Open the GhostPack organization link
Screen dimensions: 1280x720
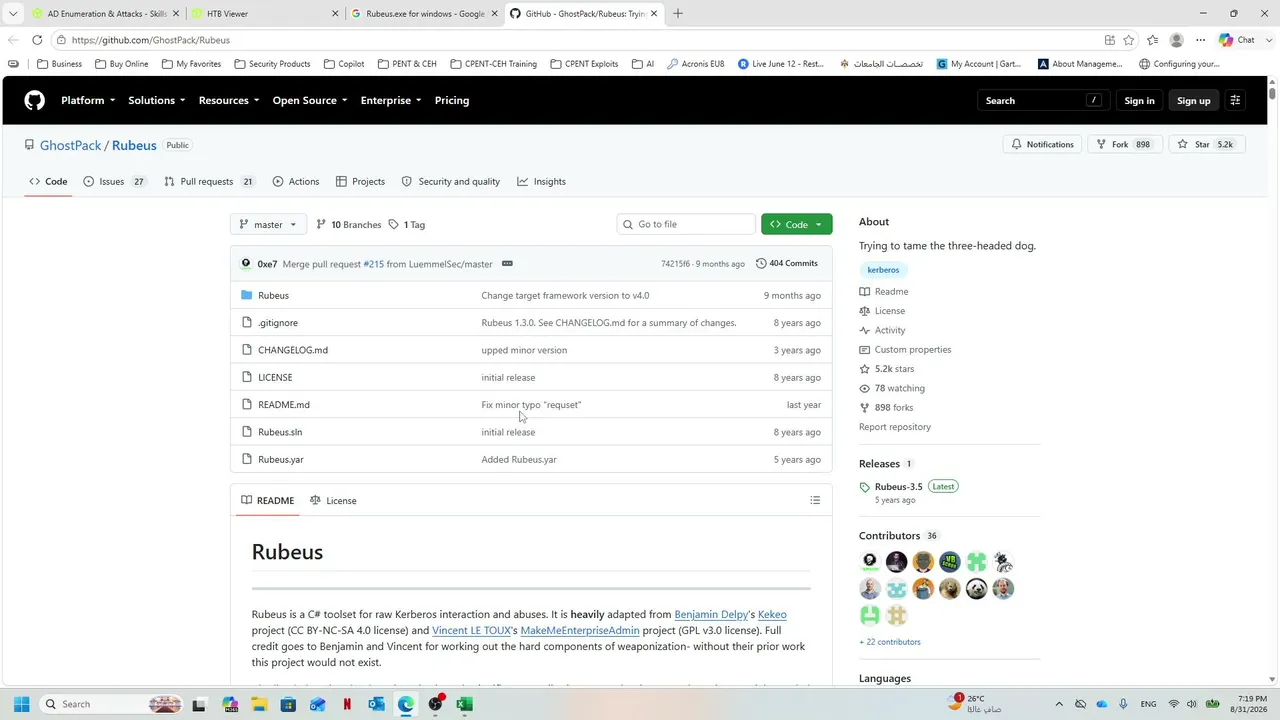coord(70,145)
